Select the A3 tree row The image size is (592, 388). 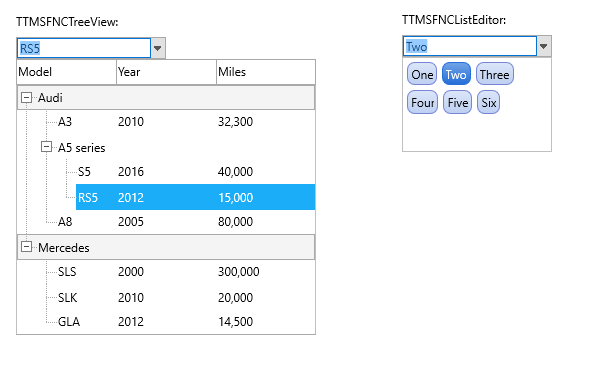pos(186,122)
